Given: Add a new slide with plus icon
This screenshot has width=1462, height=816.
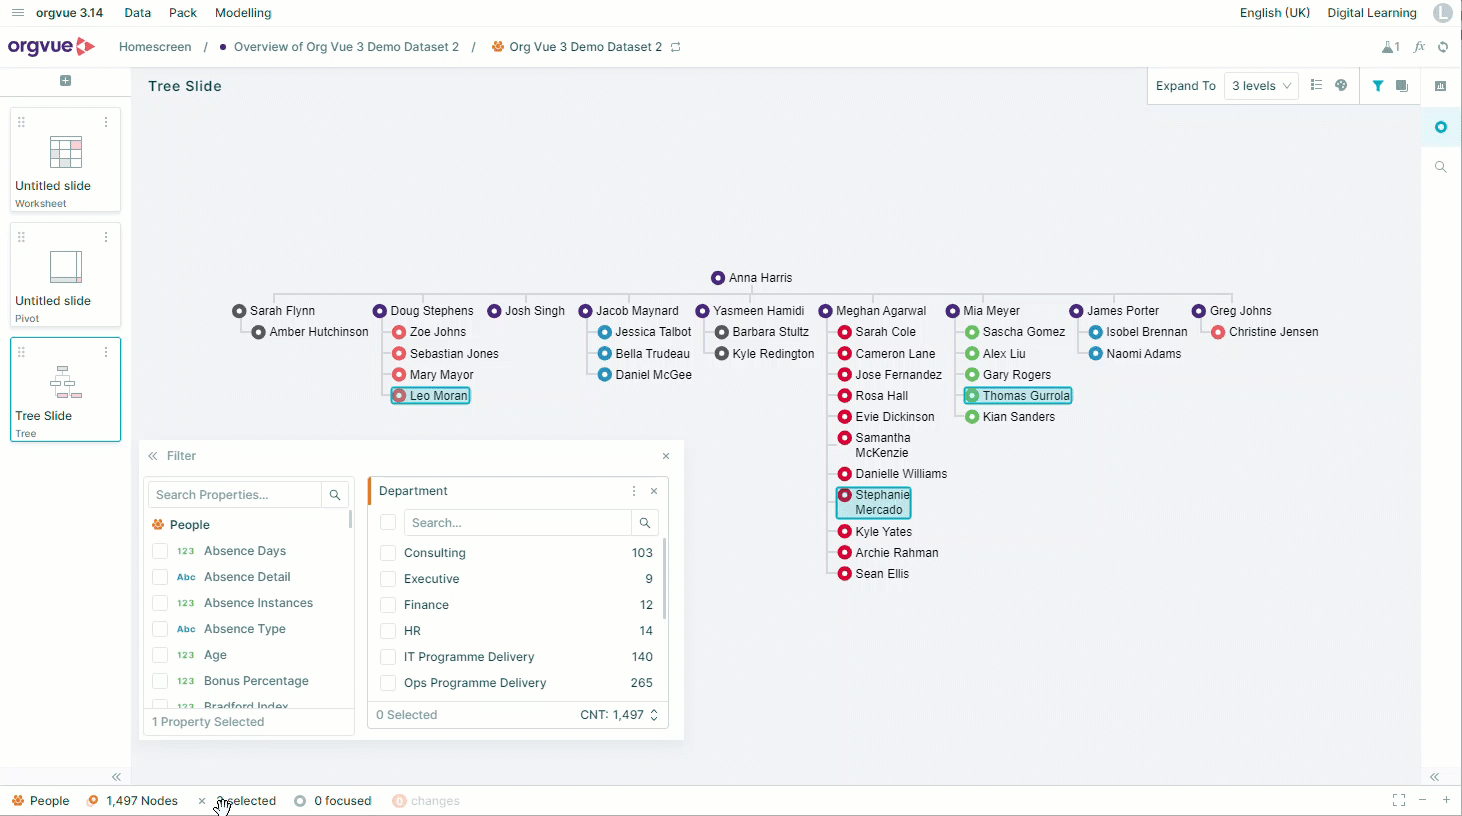Looking at the screenshot, I should pyautogui.click(x=65, y=81).
